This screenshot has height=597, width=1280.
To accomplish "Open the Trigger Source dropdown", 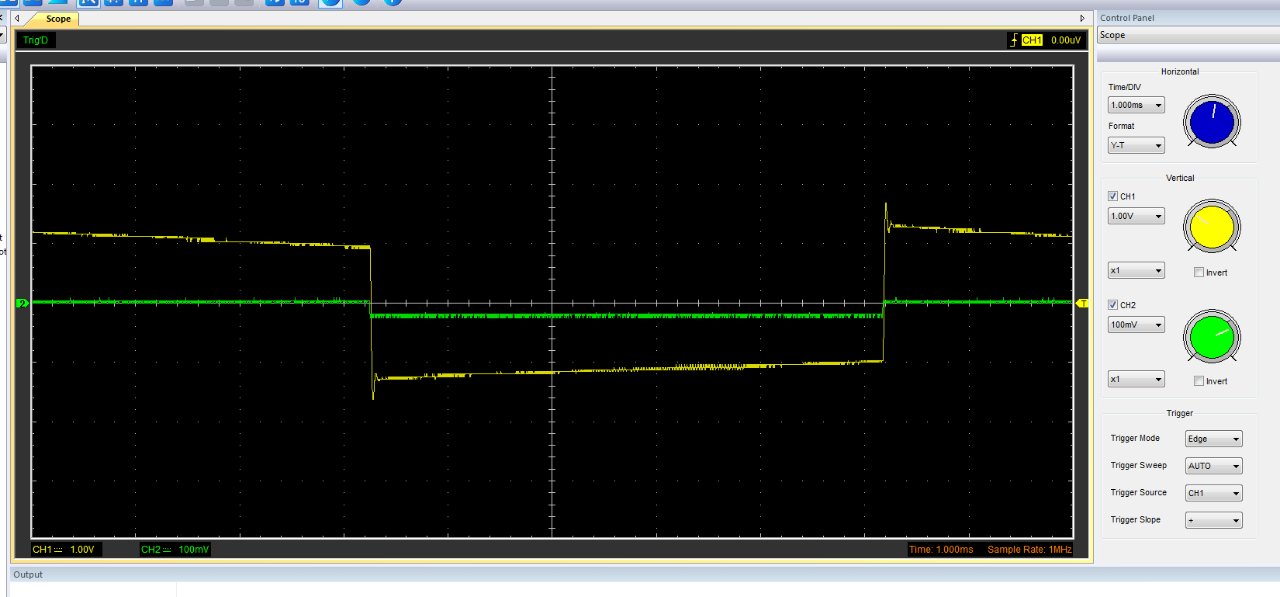I will [1213, 493].
